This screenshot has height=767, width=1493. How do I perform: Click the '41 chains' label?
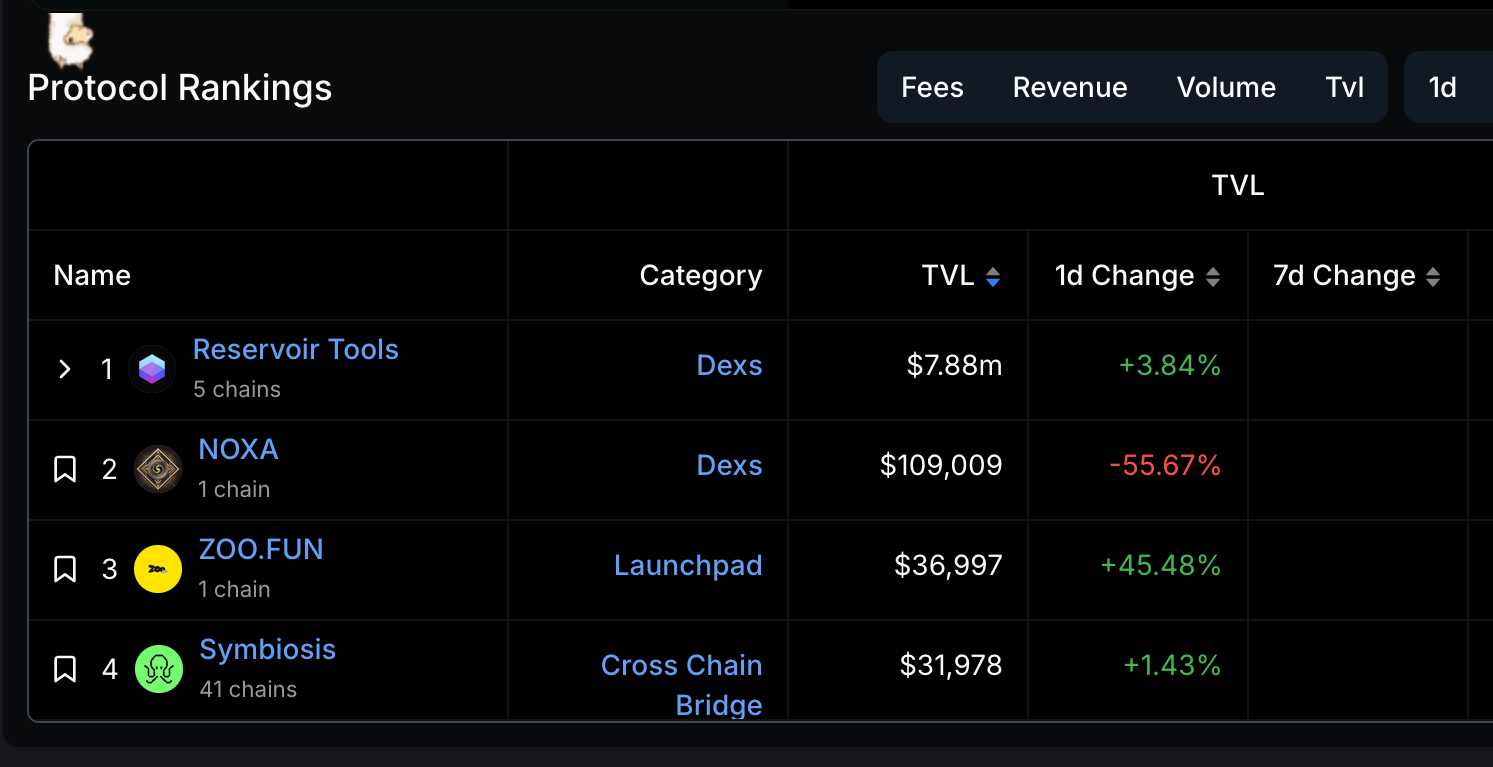click(248, 690)
